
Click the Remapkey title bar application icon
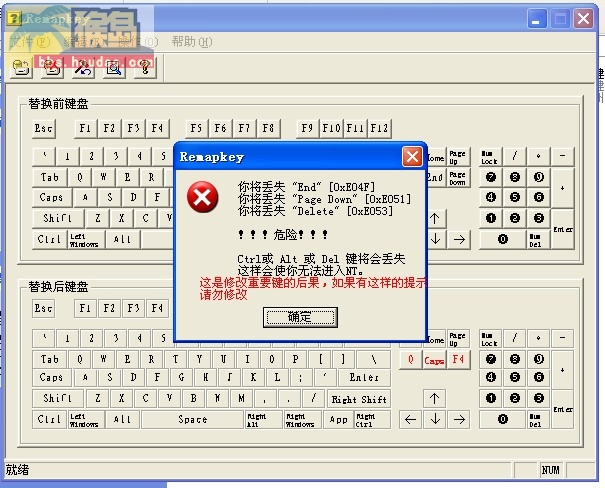(14, 18)
